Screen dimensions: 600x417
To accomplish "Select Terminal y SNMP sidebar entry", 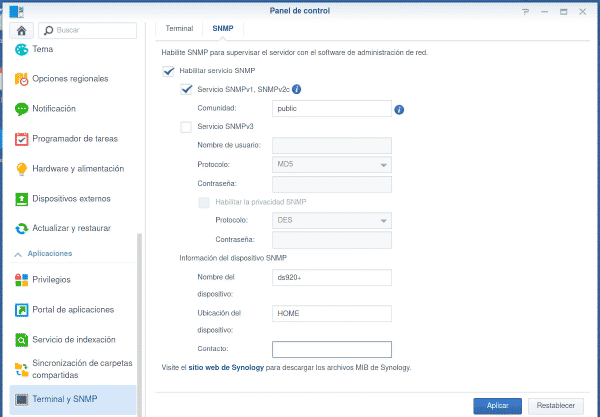I will (73, 400).
